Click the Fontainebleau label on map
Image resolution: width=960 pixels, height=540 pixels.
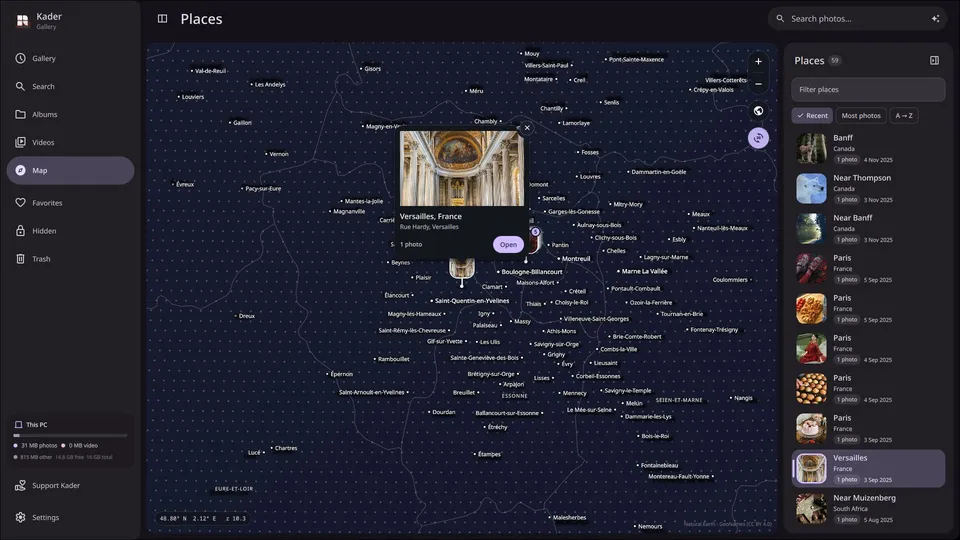[659, 465]
